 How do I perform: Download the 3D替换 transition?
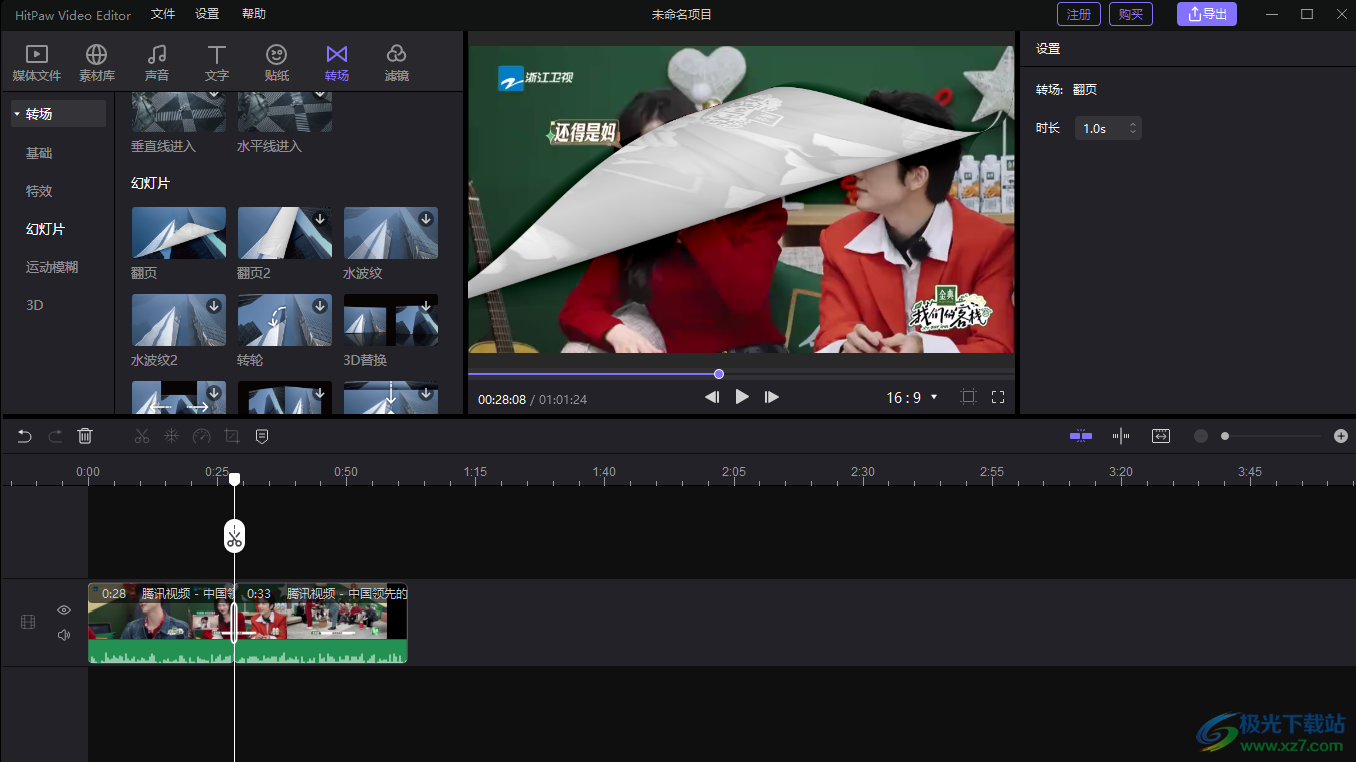426,306
